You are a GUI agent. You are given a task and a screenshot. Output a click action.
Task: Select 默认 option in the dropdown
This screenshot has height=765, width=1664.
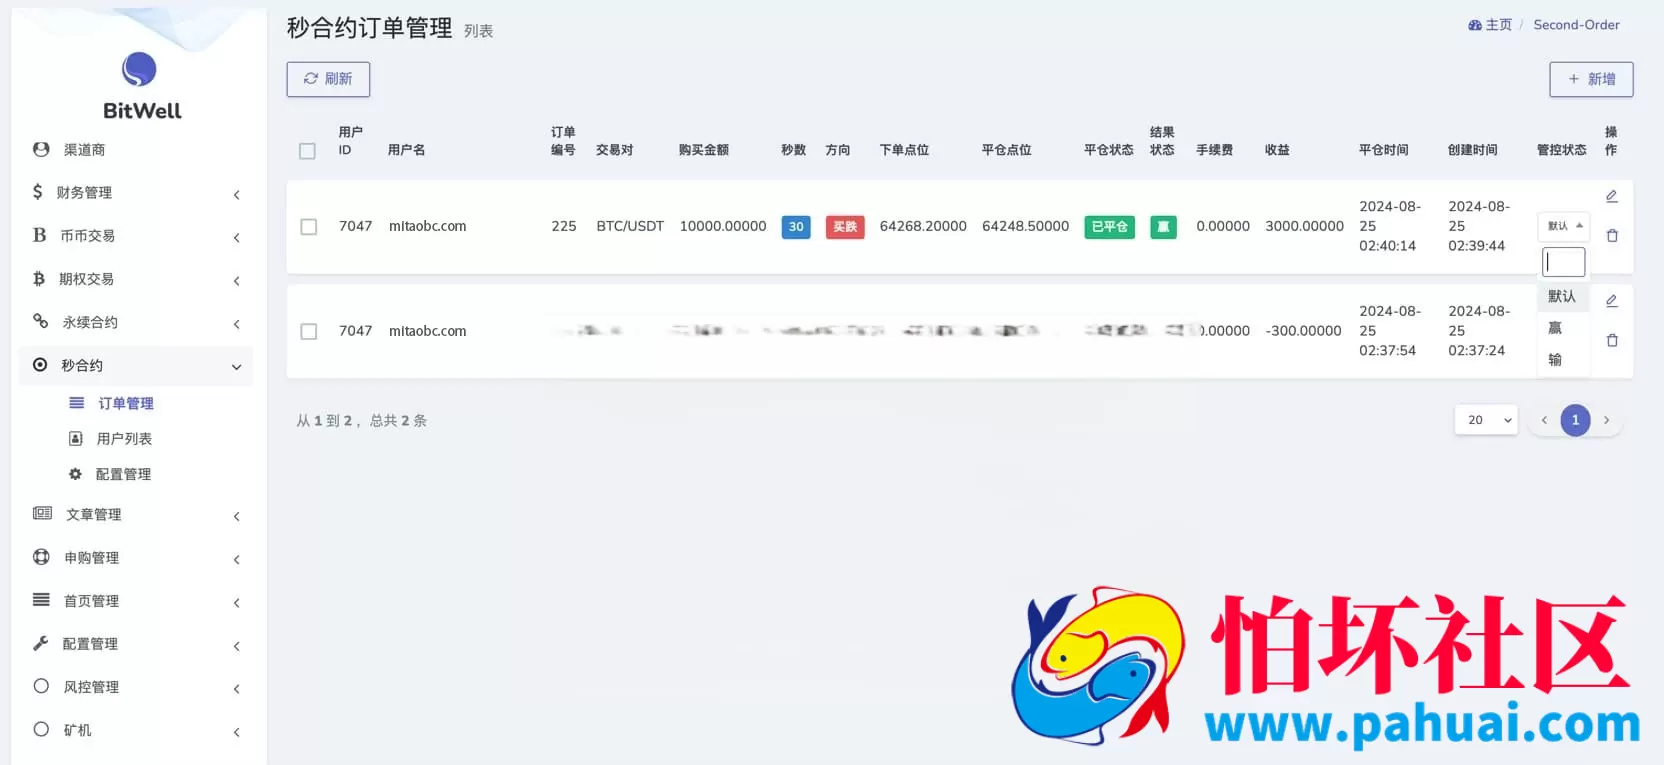pos(1563,297)
